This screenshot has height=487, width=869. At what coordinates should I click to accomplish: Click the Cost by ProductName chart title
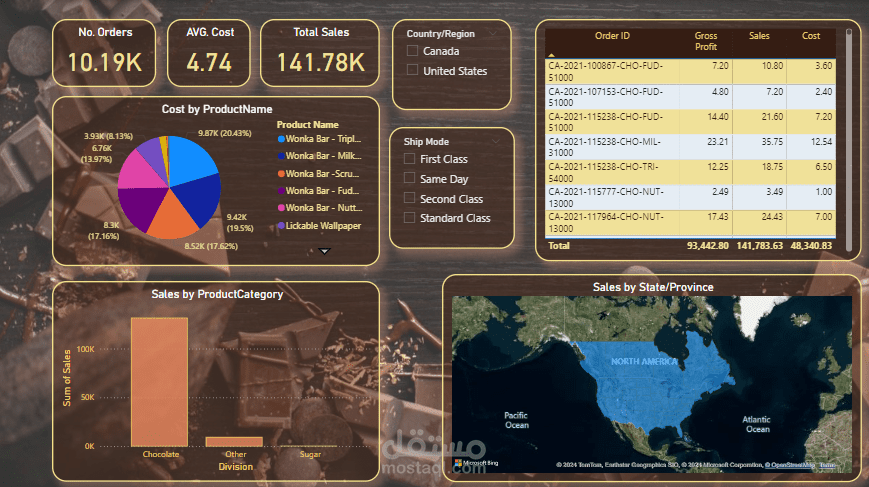(x=217, y=109)
